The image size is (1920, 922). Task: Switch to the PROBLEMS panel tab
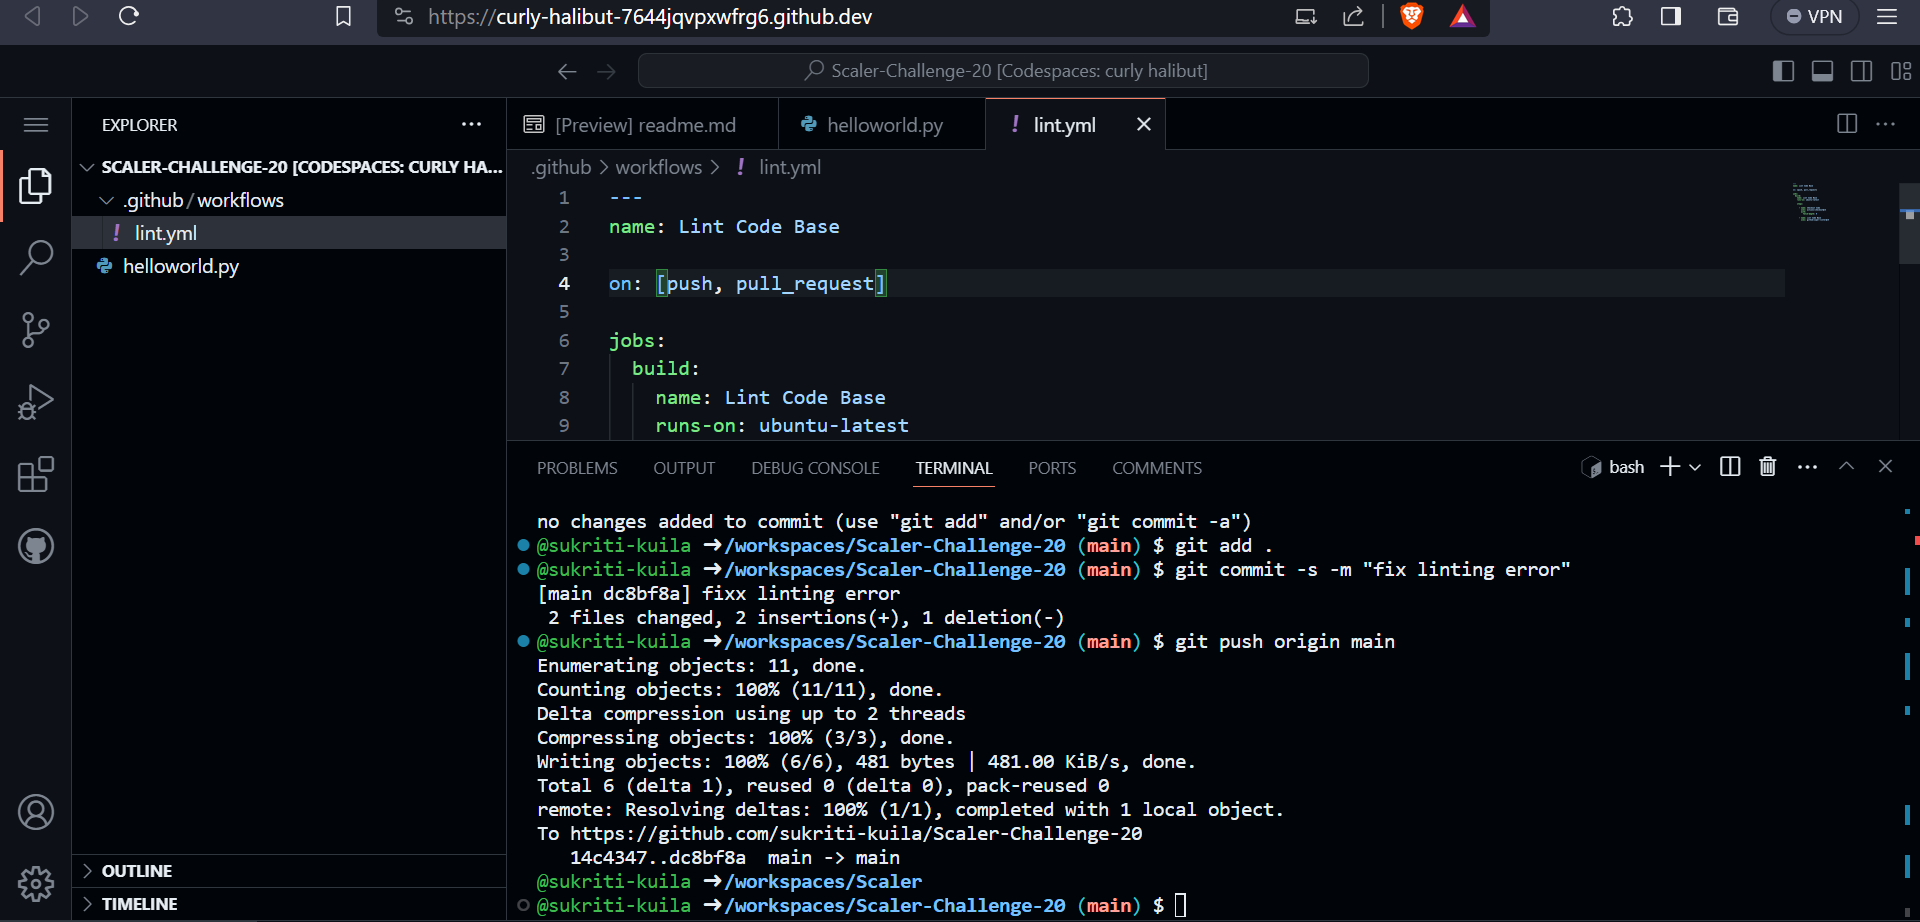click(577, 467)
